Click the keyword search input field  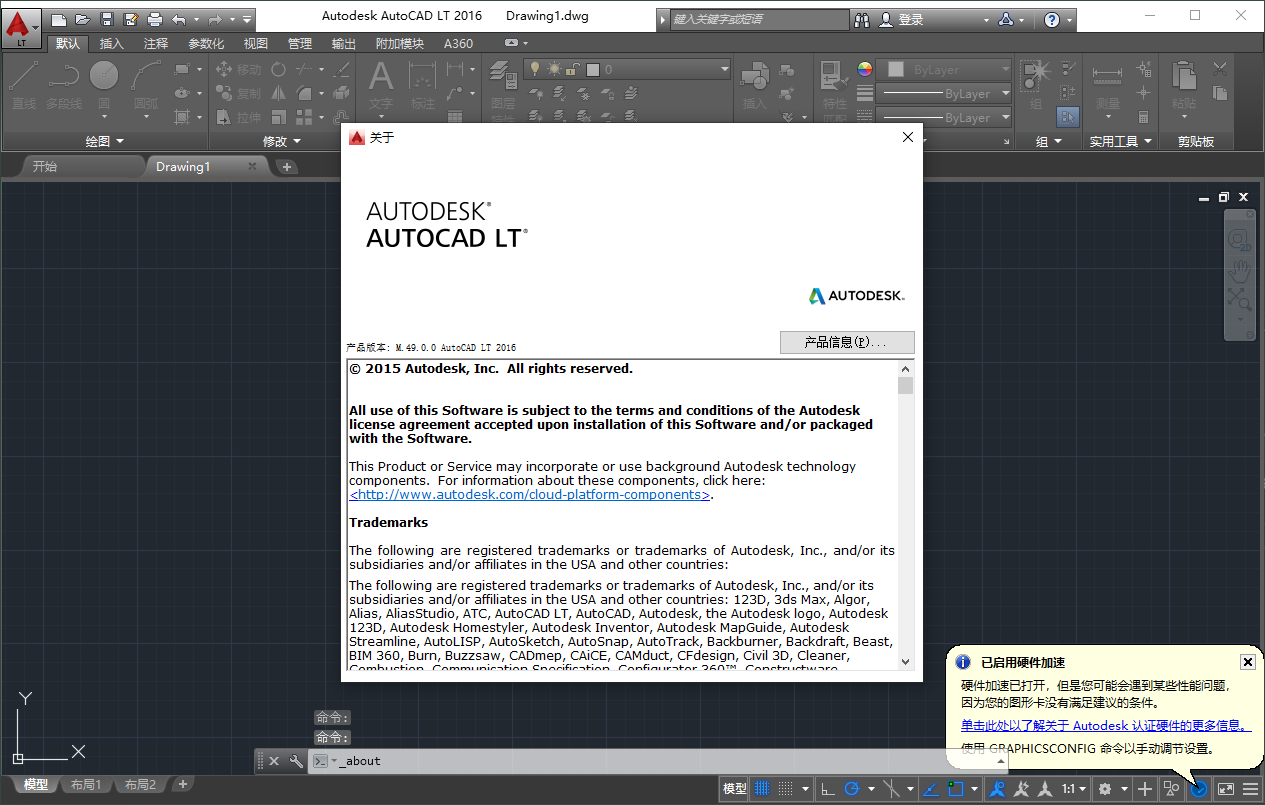tap(759, 19)
